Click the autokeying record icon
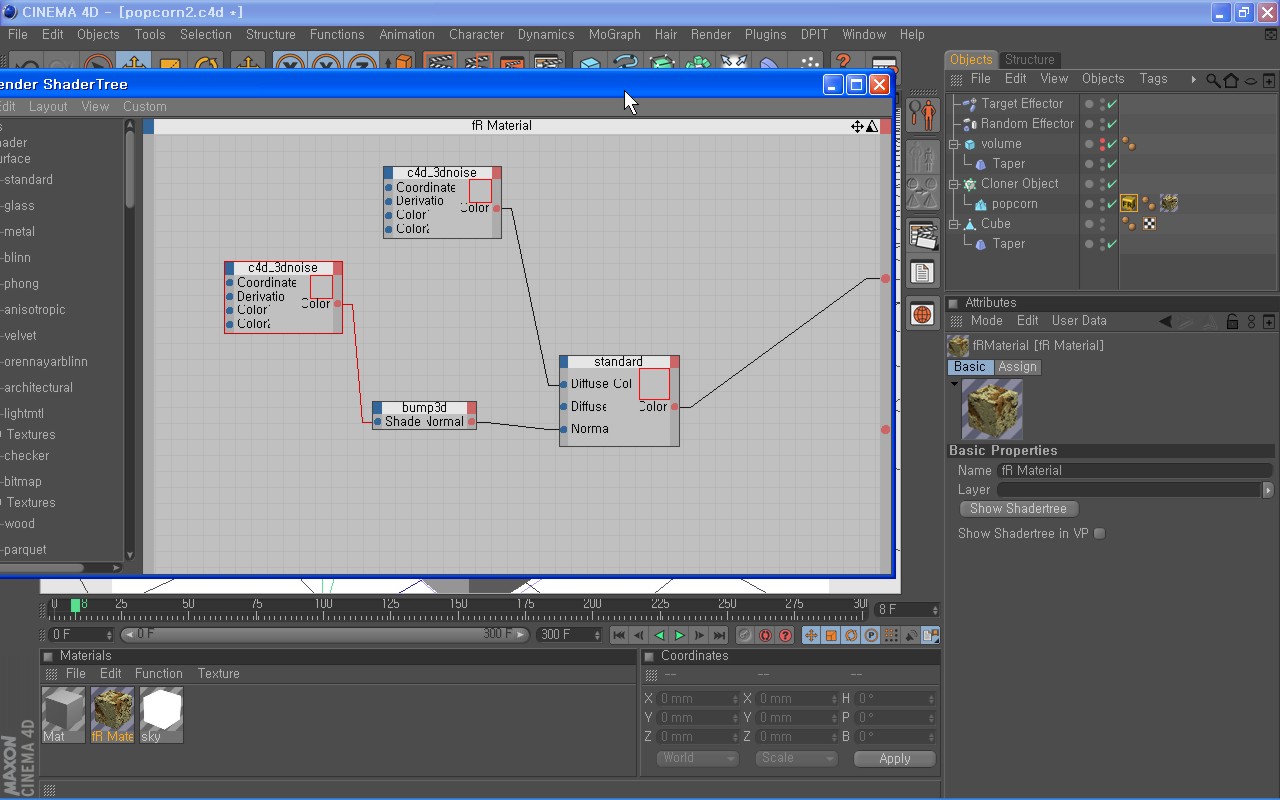 765,635
